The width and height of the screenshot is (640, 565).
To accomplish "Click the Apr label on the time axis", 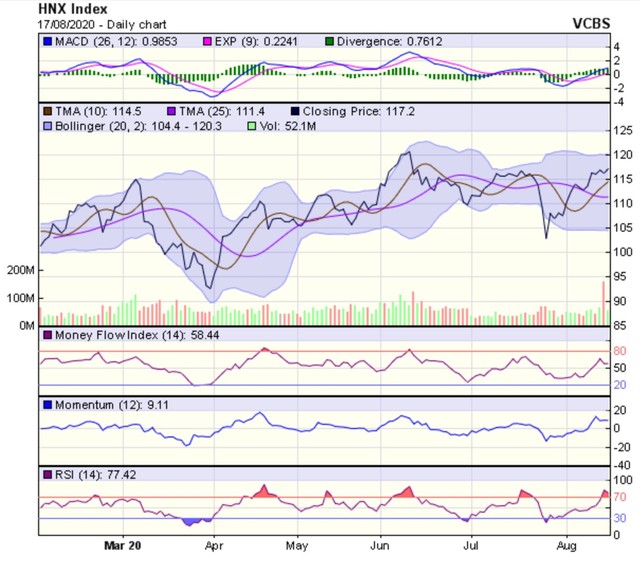I will (212, 548).
